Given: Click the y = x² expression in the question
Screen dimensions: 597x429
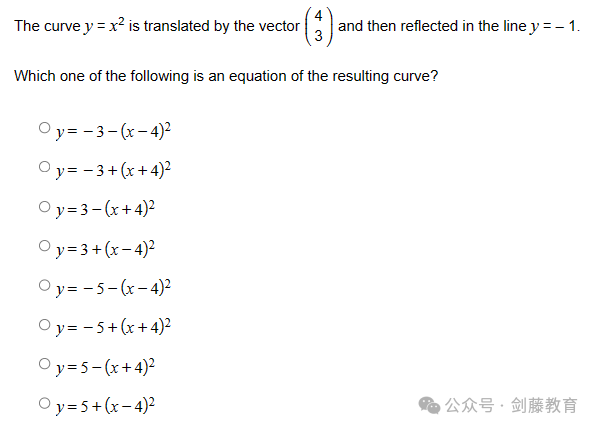Looking at the screenshot, I should [104, 26].
